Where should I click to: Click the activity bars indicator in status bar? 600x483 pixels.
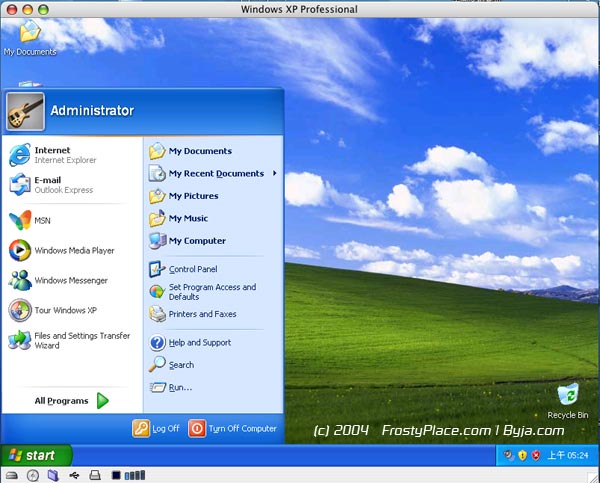[135, 475]
